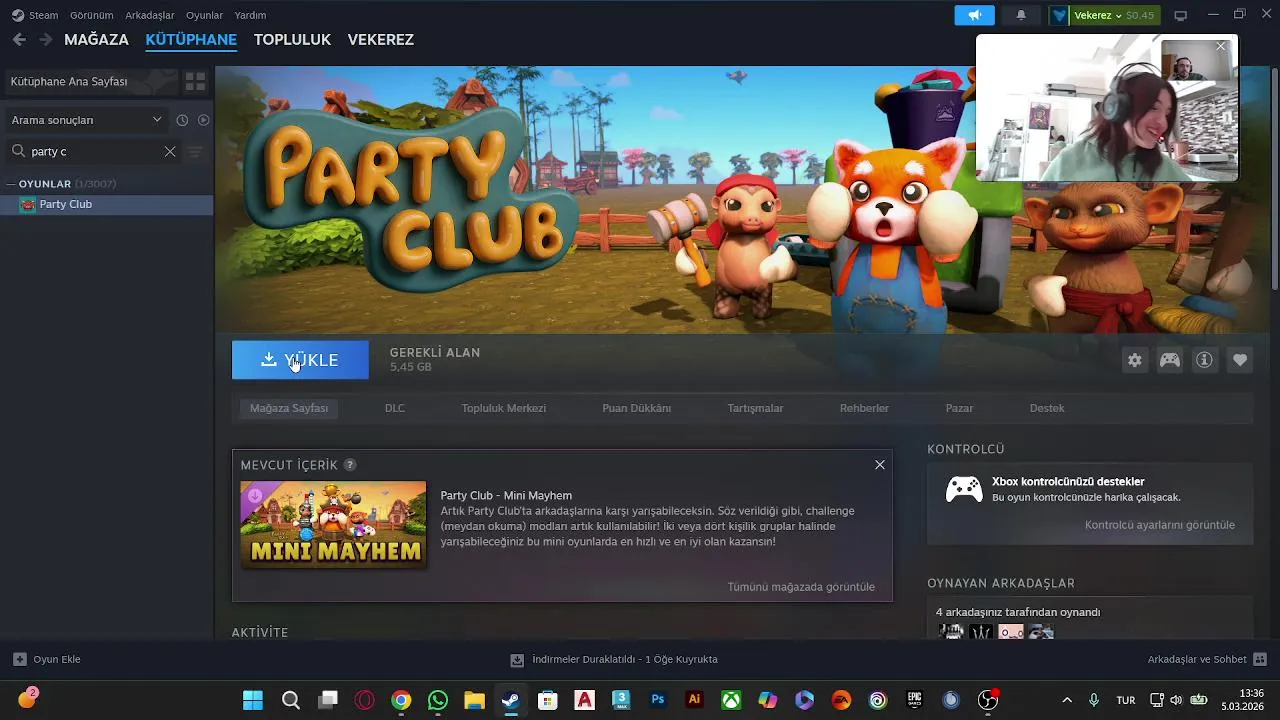Open Photoshop from taskbar
The image size is (1280, 720).
pos(658,700)
